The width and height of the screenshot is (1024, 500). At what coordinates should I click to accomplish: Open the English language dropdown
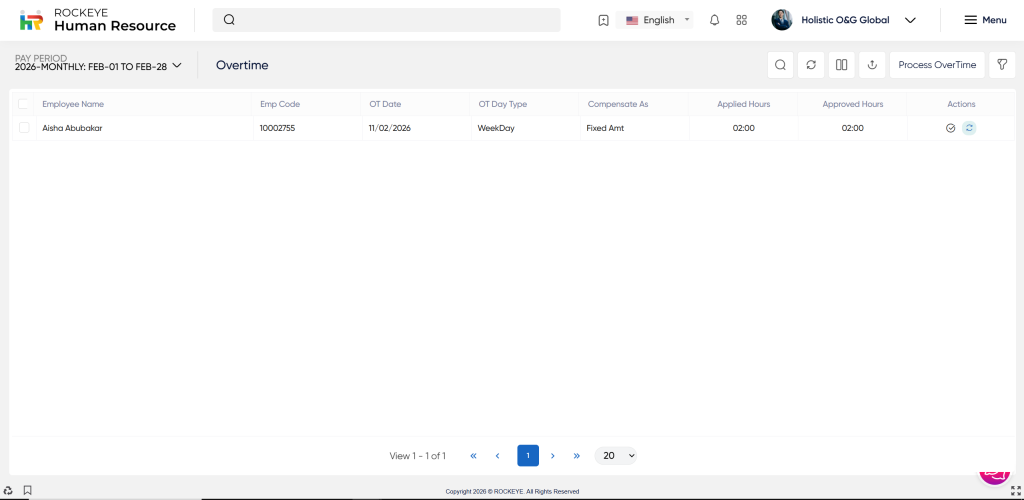coord(657,20)
